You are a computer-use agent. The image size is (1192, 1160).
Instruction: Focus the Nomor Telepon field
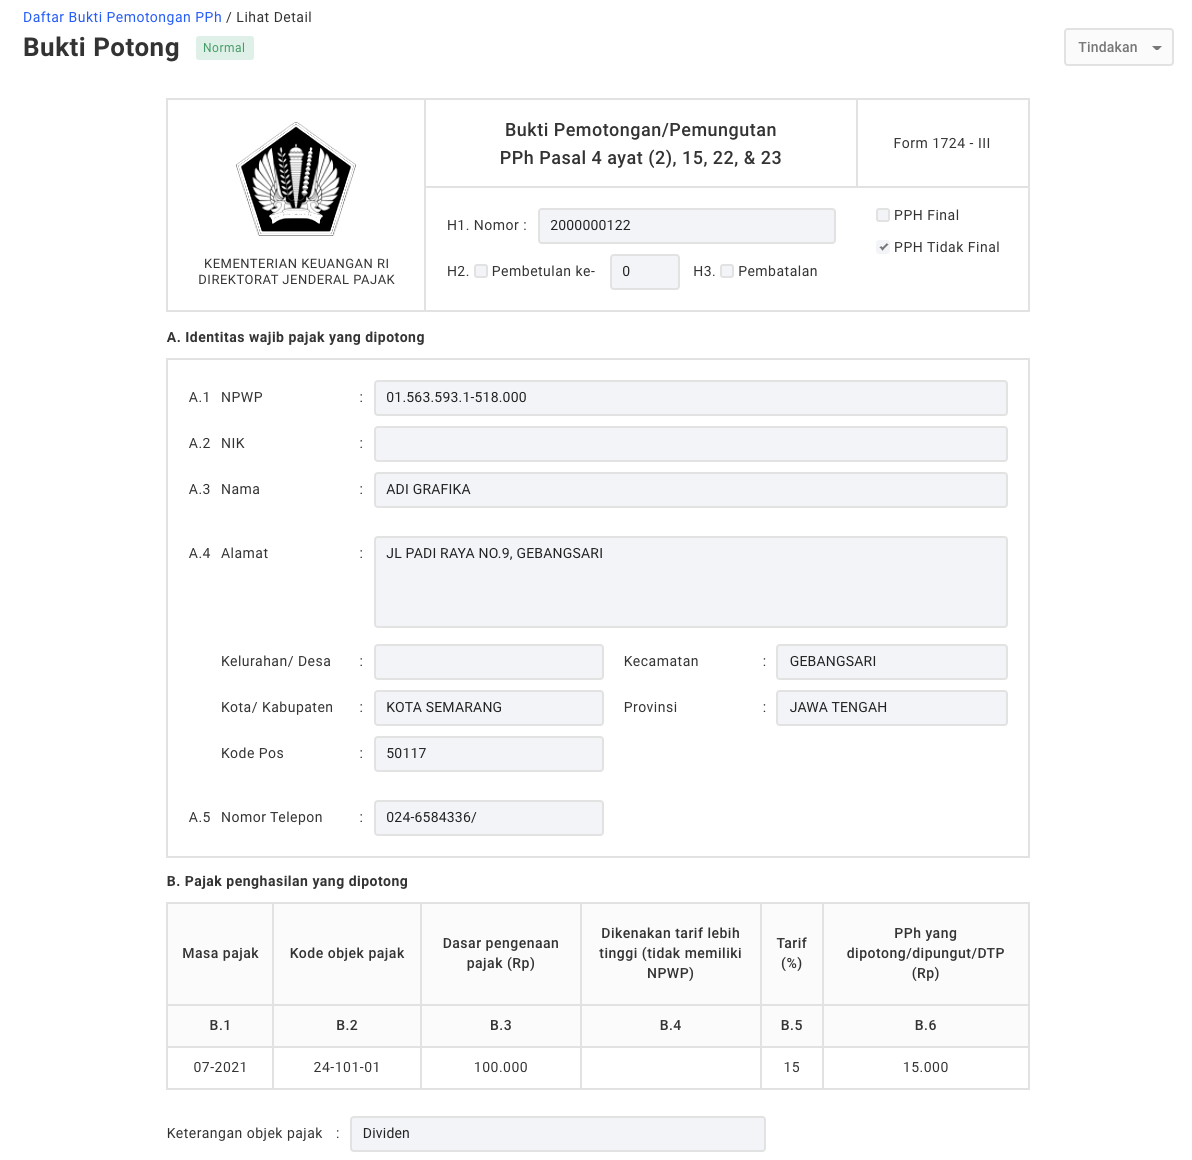tap(489, 818)
